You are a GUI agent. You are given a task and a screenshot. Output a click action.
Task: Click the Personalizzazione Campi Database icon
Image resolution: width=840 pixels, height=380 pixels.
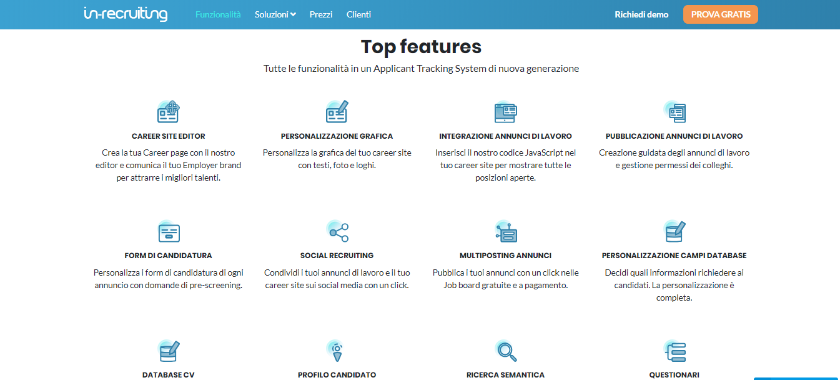[674, 231]
